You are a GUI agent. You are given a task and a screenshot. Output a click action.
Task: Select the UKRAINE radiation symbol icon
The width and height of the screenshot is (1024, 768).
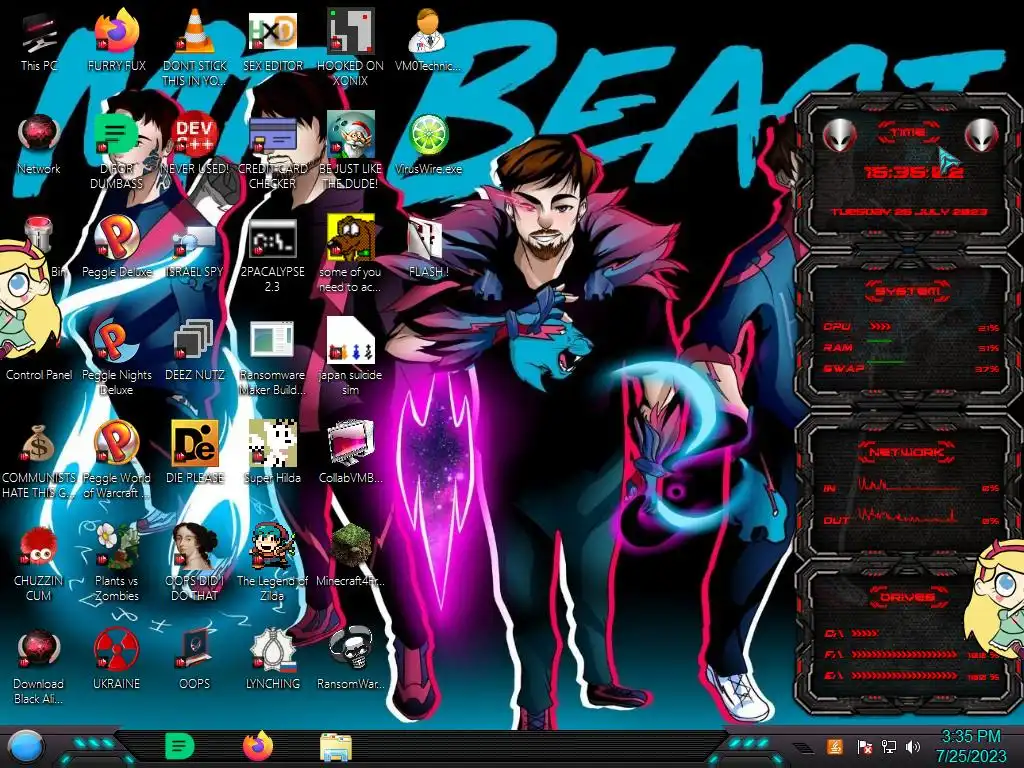(x=117, y=660)
